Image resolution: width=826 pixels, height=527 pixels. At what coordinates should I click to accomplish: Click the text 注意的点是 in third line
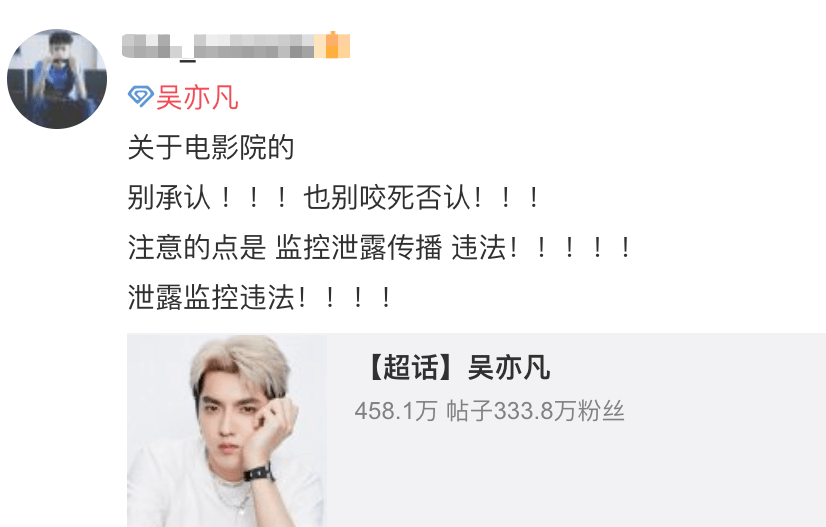click(196, 248)
